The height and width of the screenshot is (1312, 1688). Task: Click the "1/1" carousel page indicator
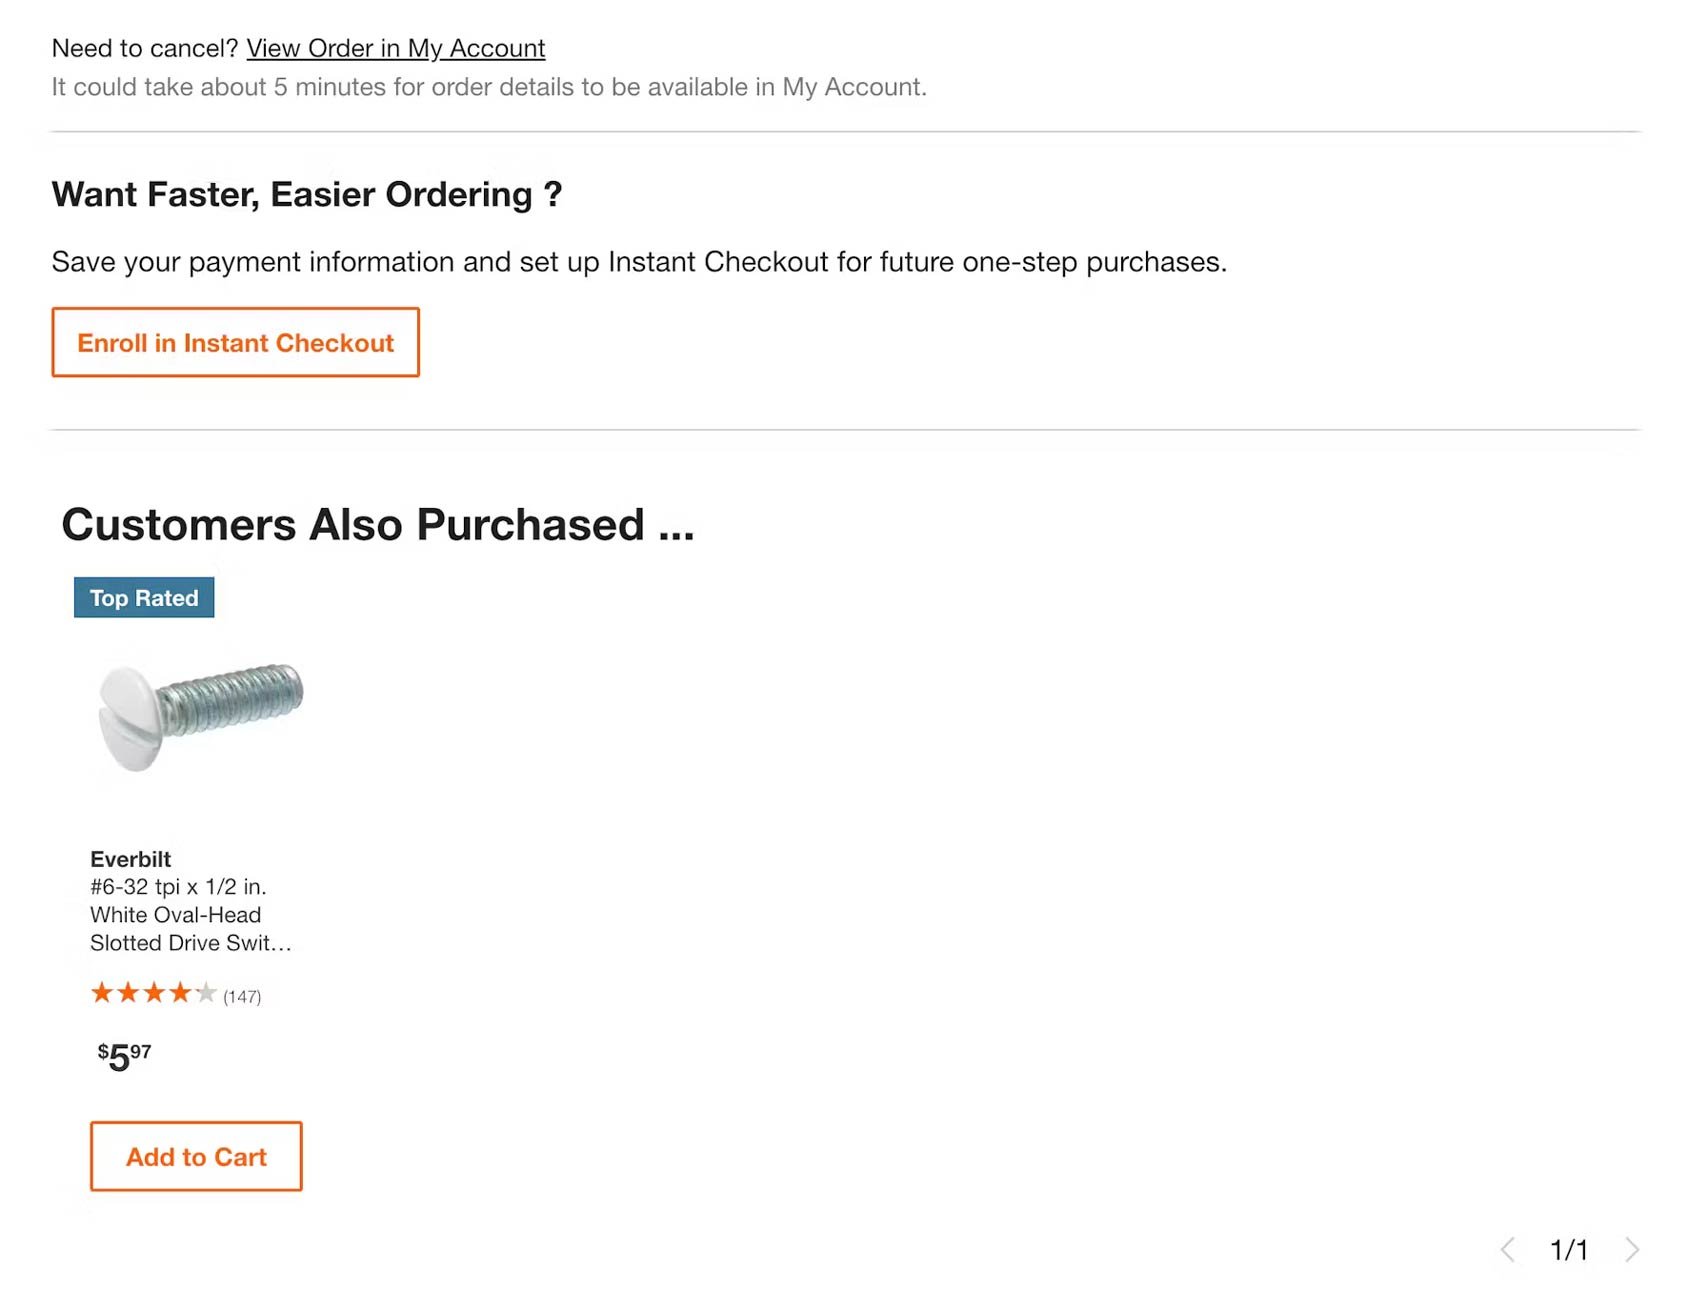1571,1249
